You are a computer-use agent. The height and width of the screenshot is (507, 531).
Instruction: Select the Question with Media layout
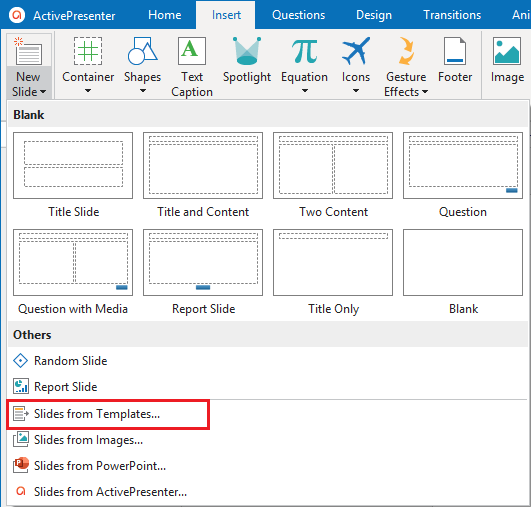point(73,262)
